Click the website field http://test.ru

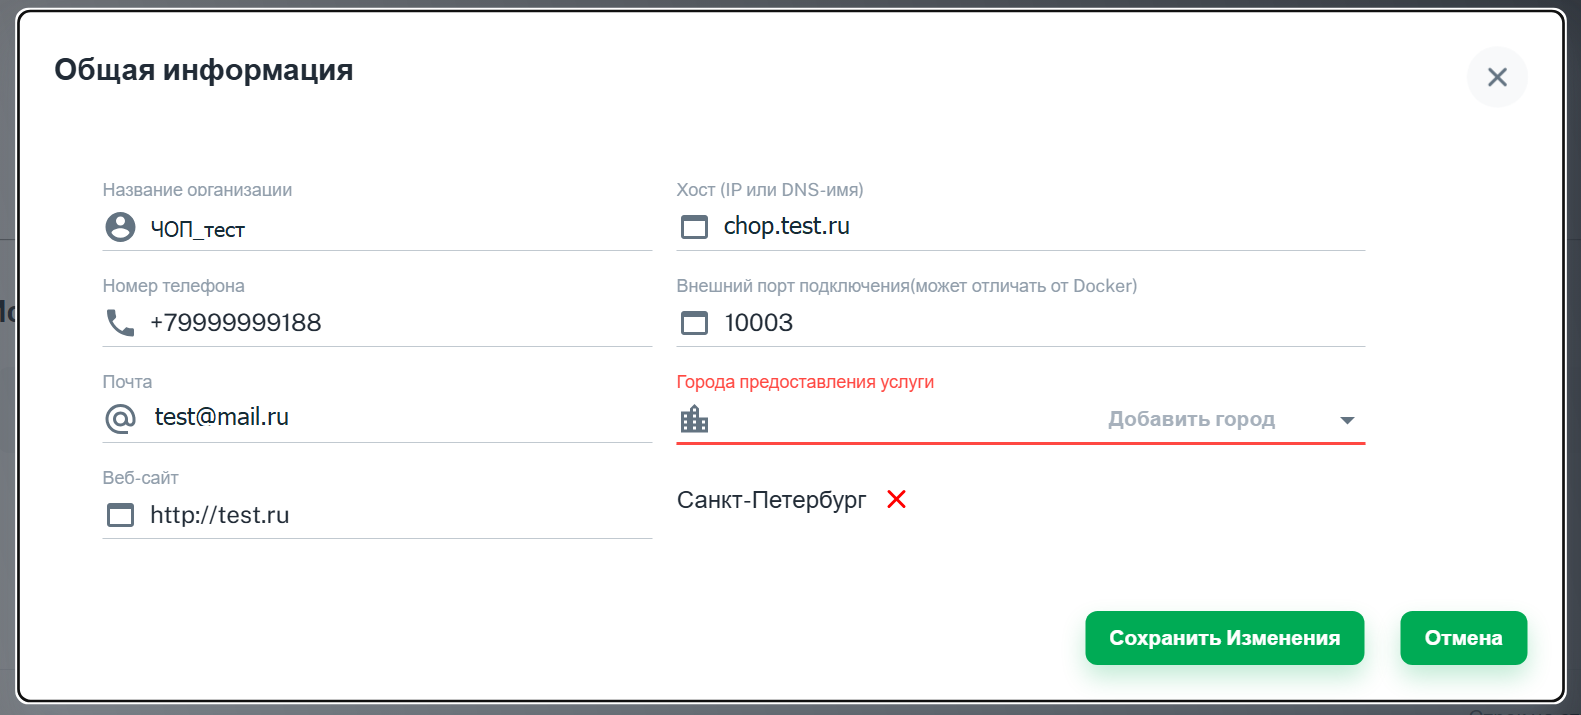click(x=400, y=515)
